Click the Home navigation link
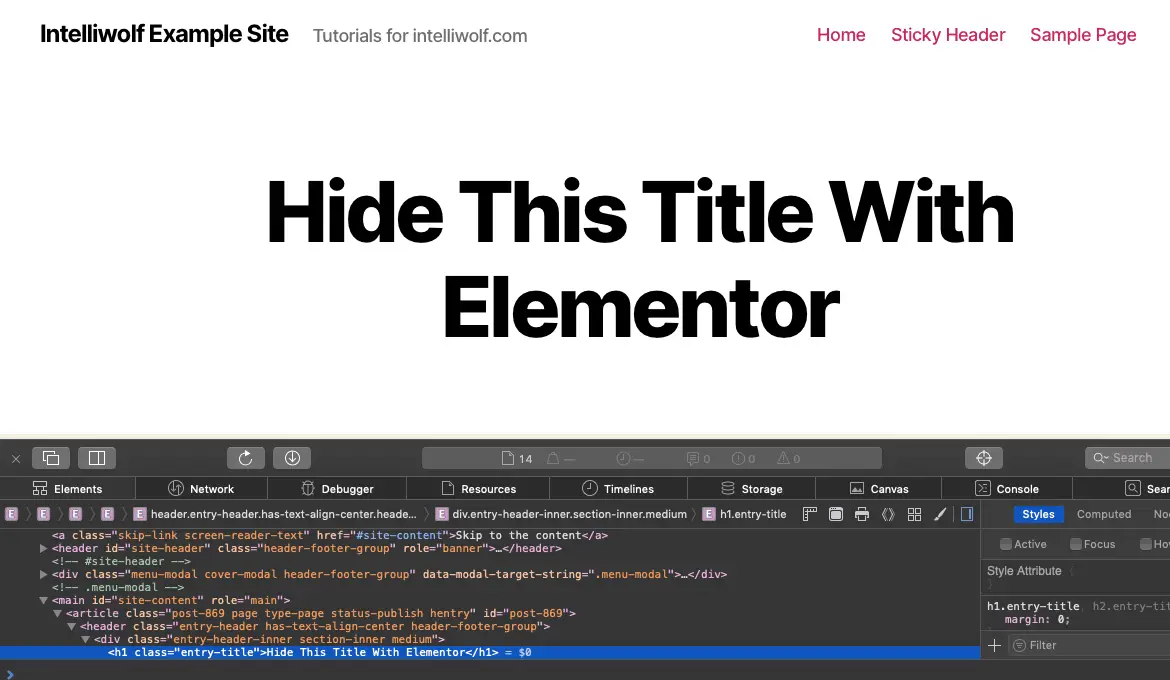This screenshot has width=1170, height=680. (841, 35)
